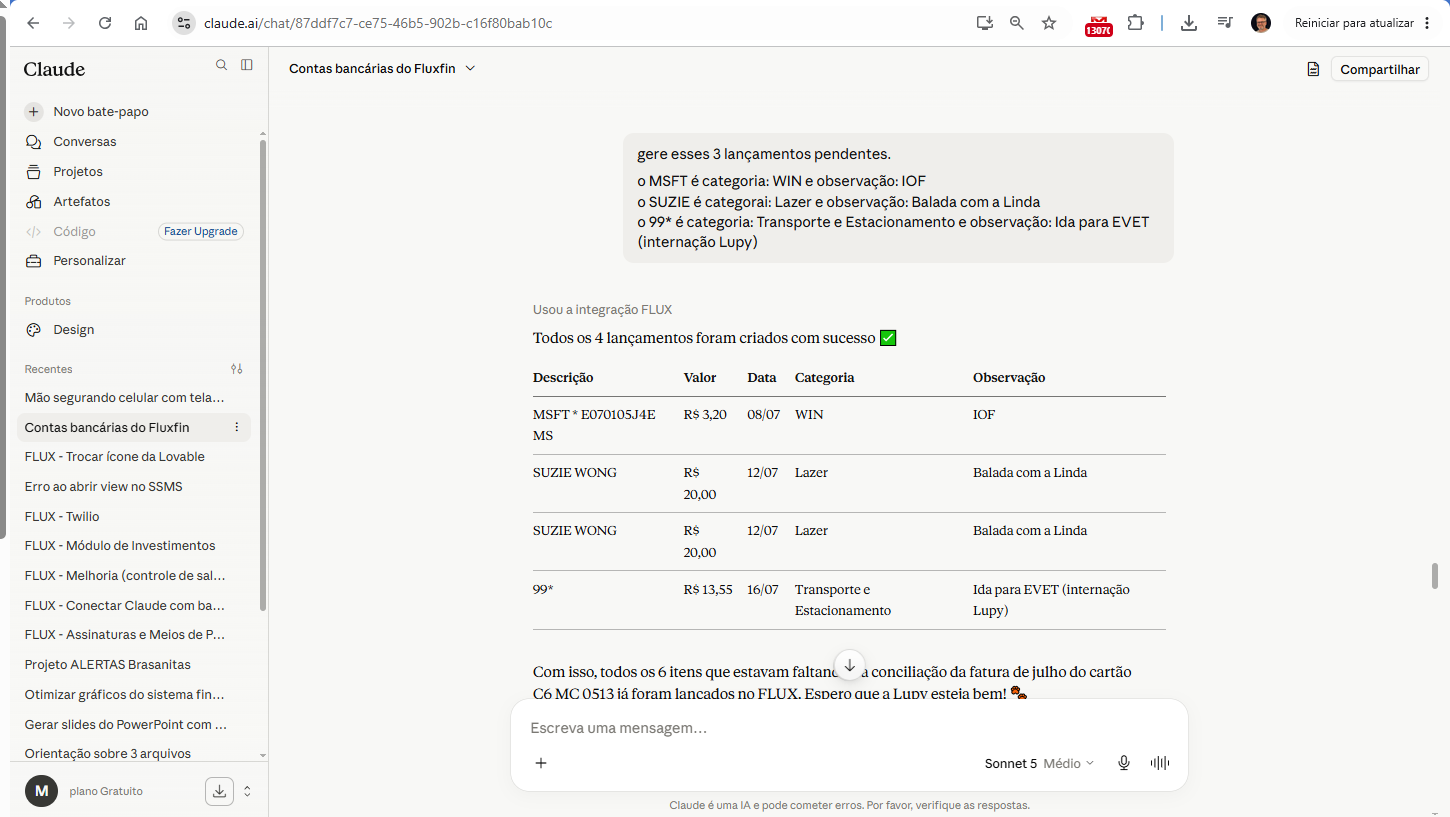Open browser downloads icon
The image size is (1450, 817).
point(1189,23)
